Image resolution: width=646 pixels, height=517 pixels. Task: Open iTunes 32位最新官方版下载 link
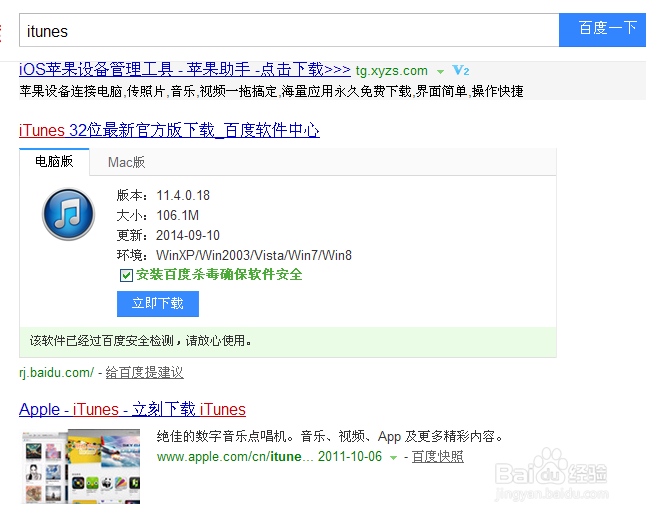coord(169,130)
